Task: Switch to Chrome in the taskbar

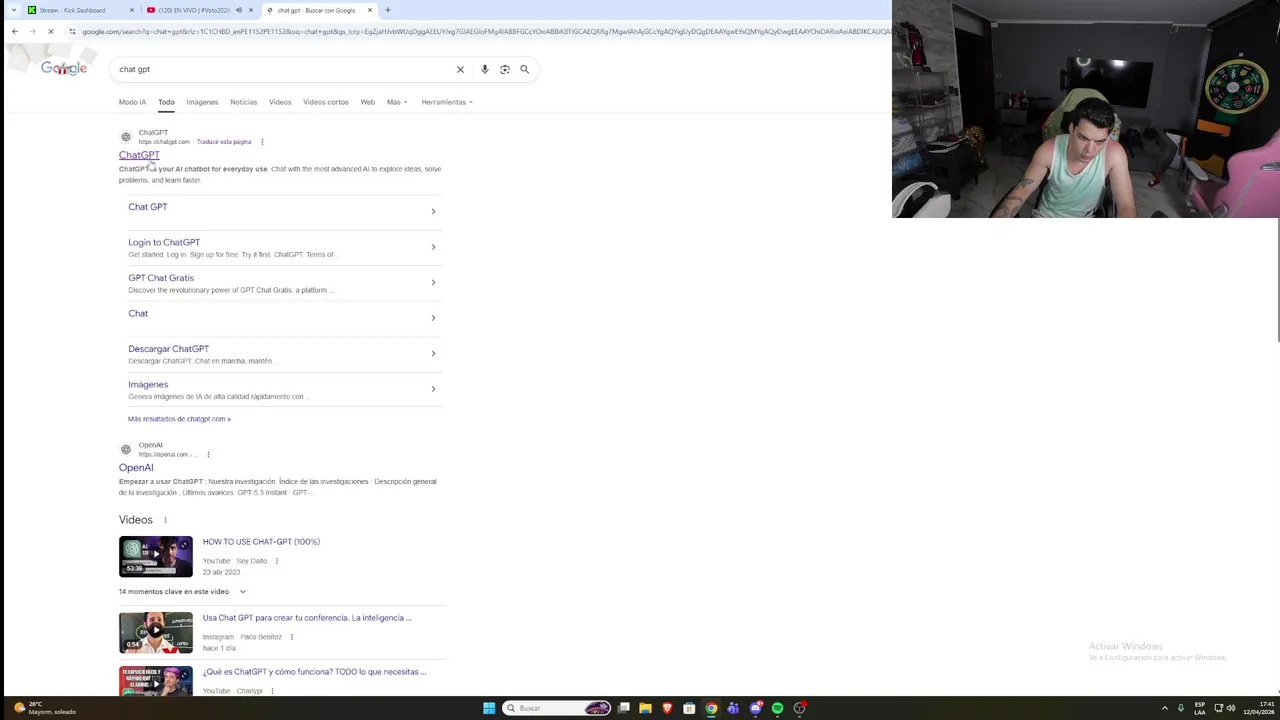Action: [x=712, y=708]
